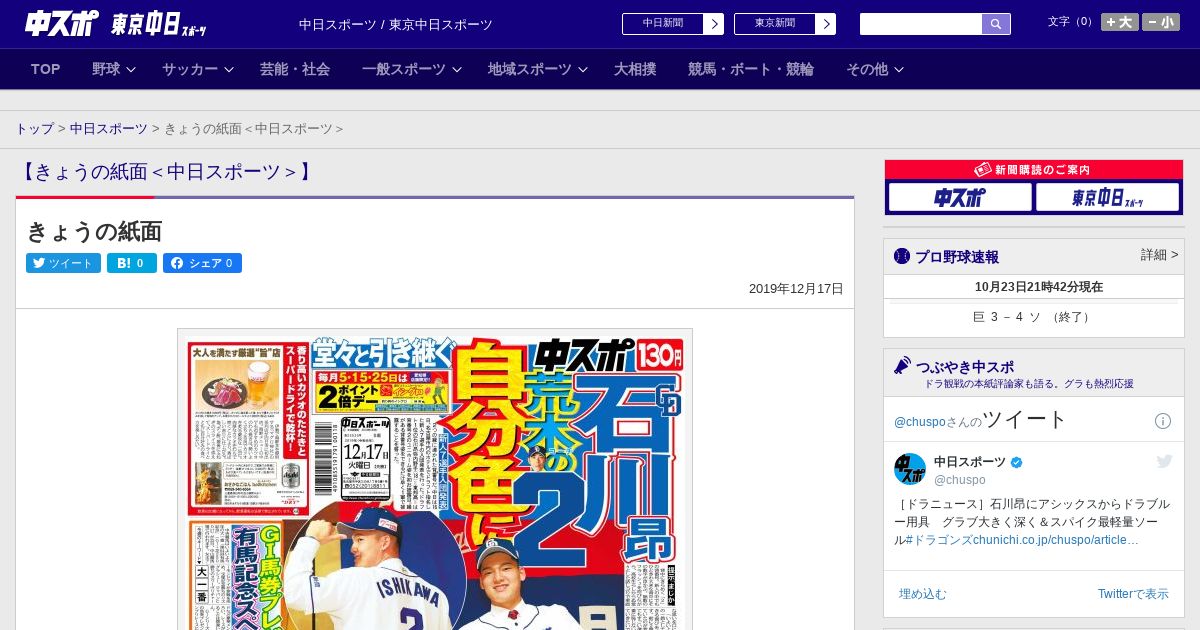Screen dimensions: 1200x630
Task: Open the 東京新聞 link button
Action: tap(774, 24)
